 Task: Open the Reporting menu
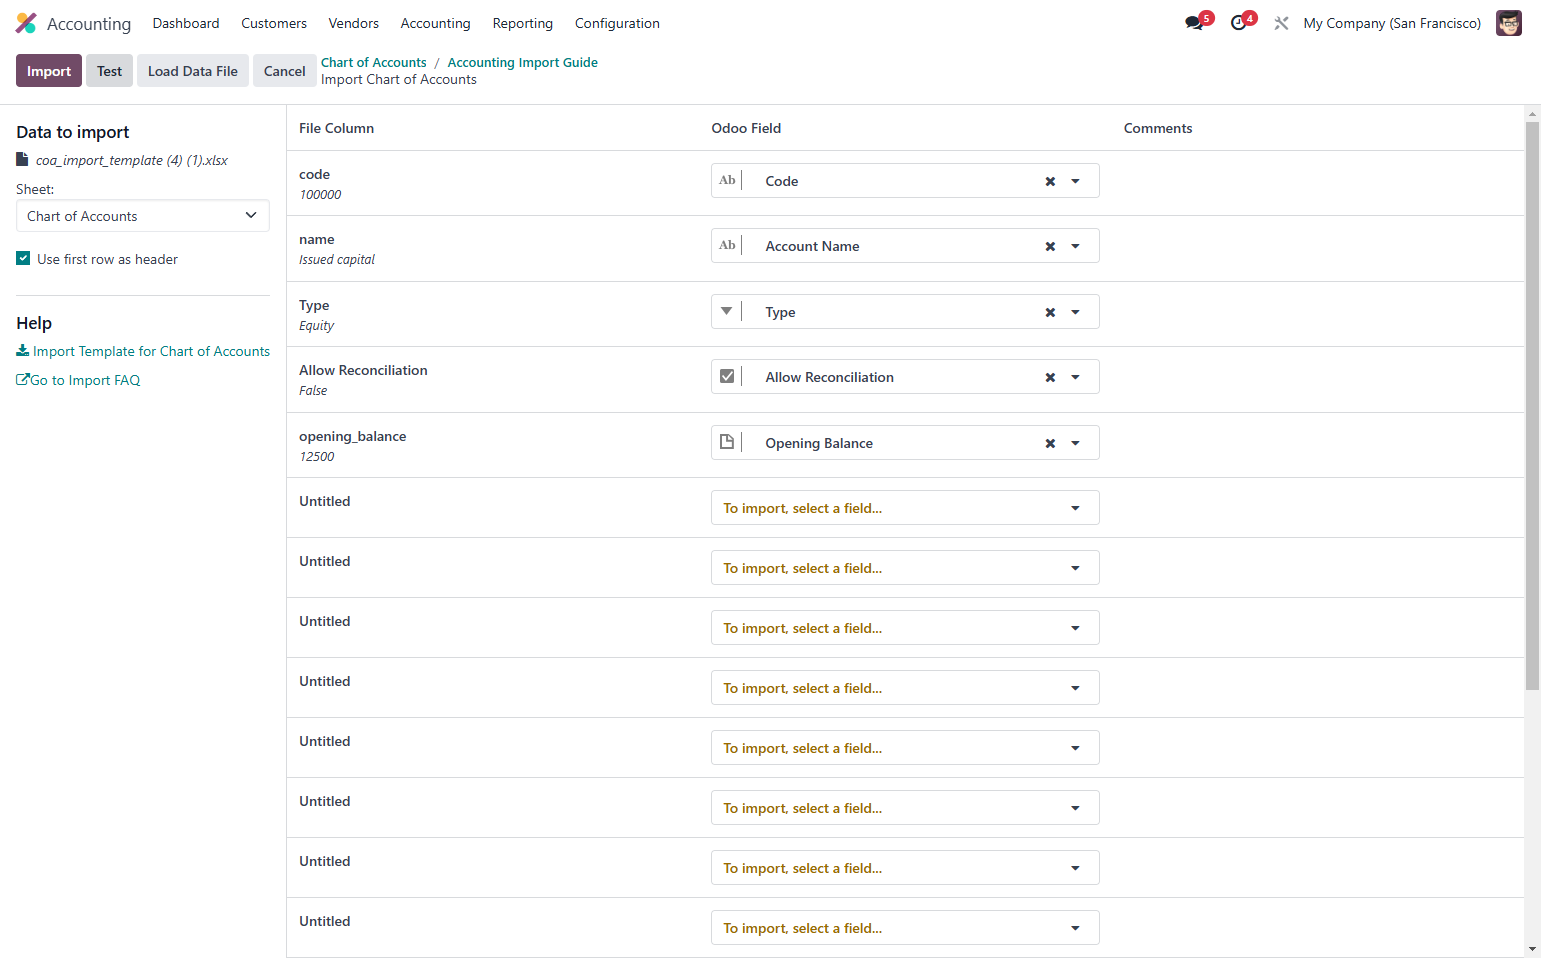pyautogui.click(x=523, y=23)
